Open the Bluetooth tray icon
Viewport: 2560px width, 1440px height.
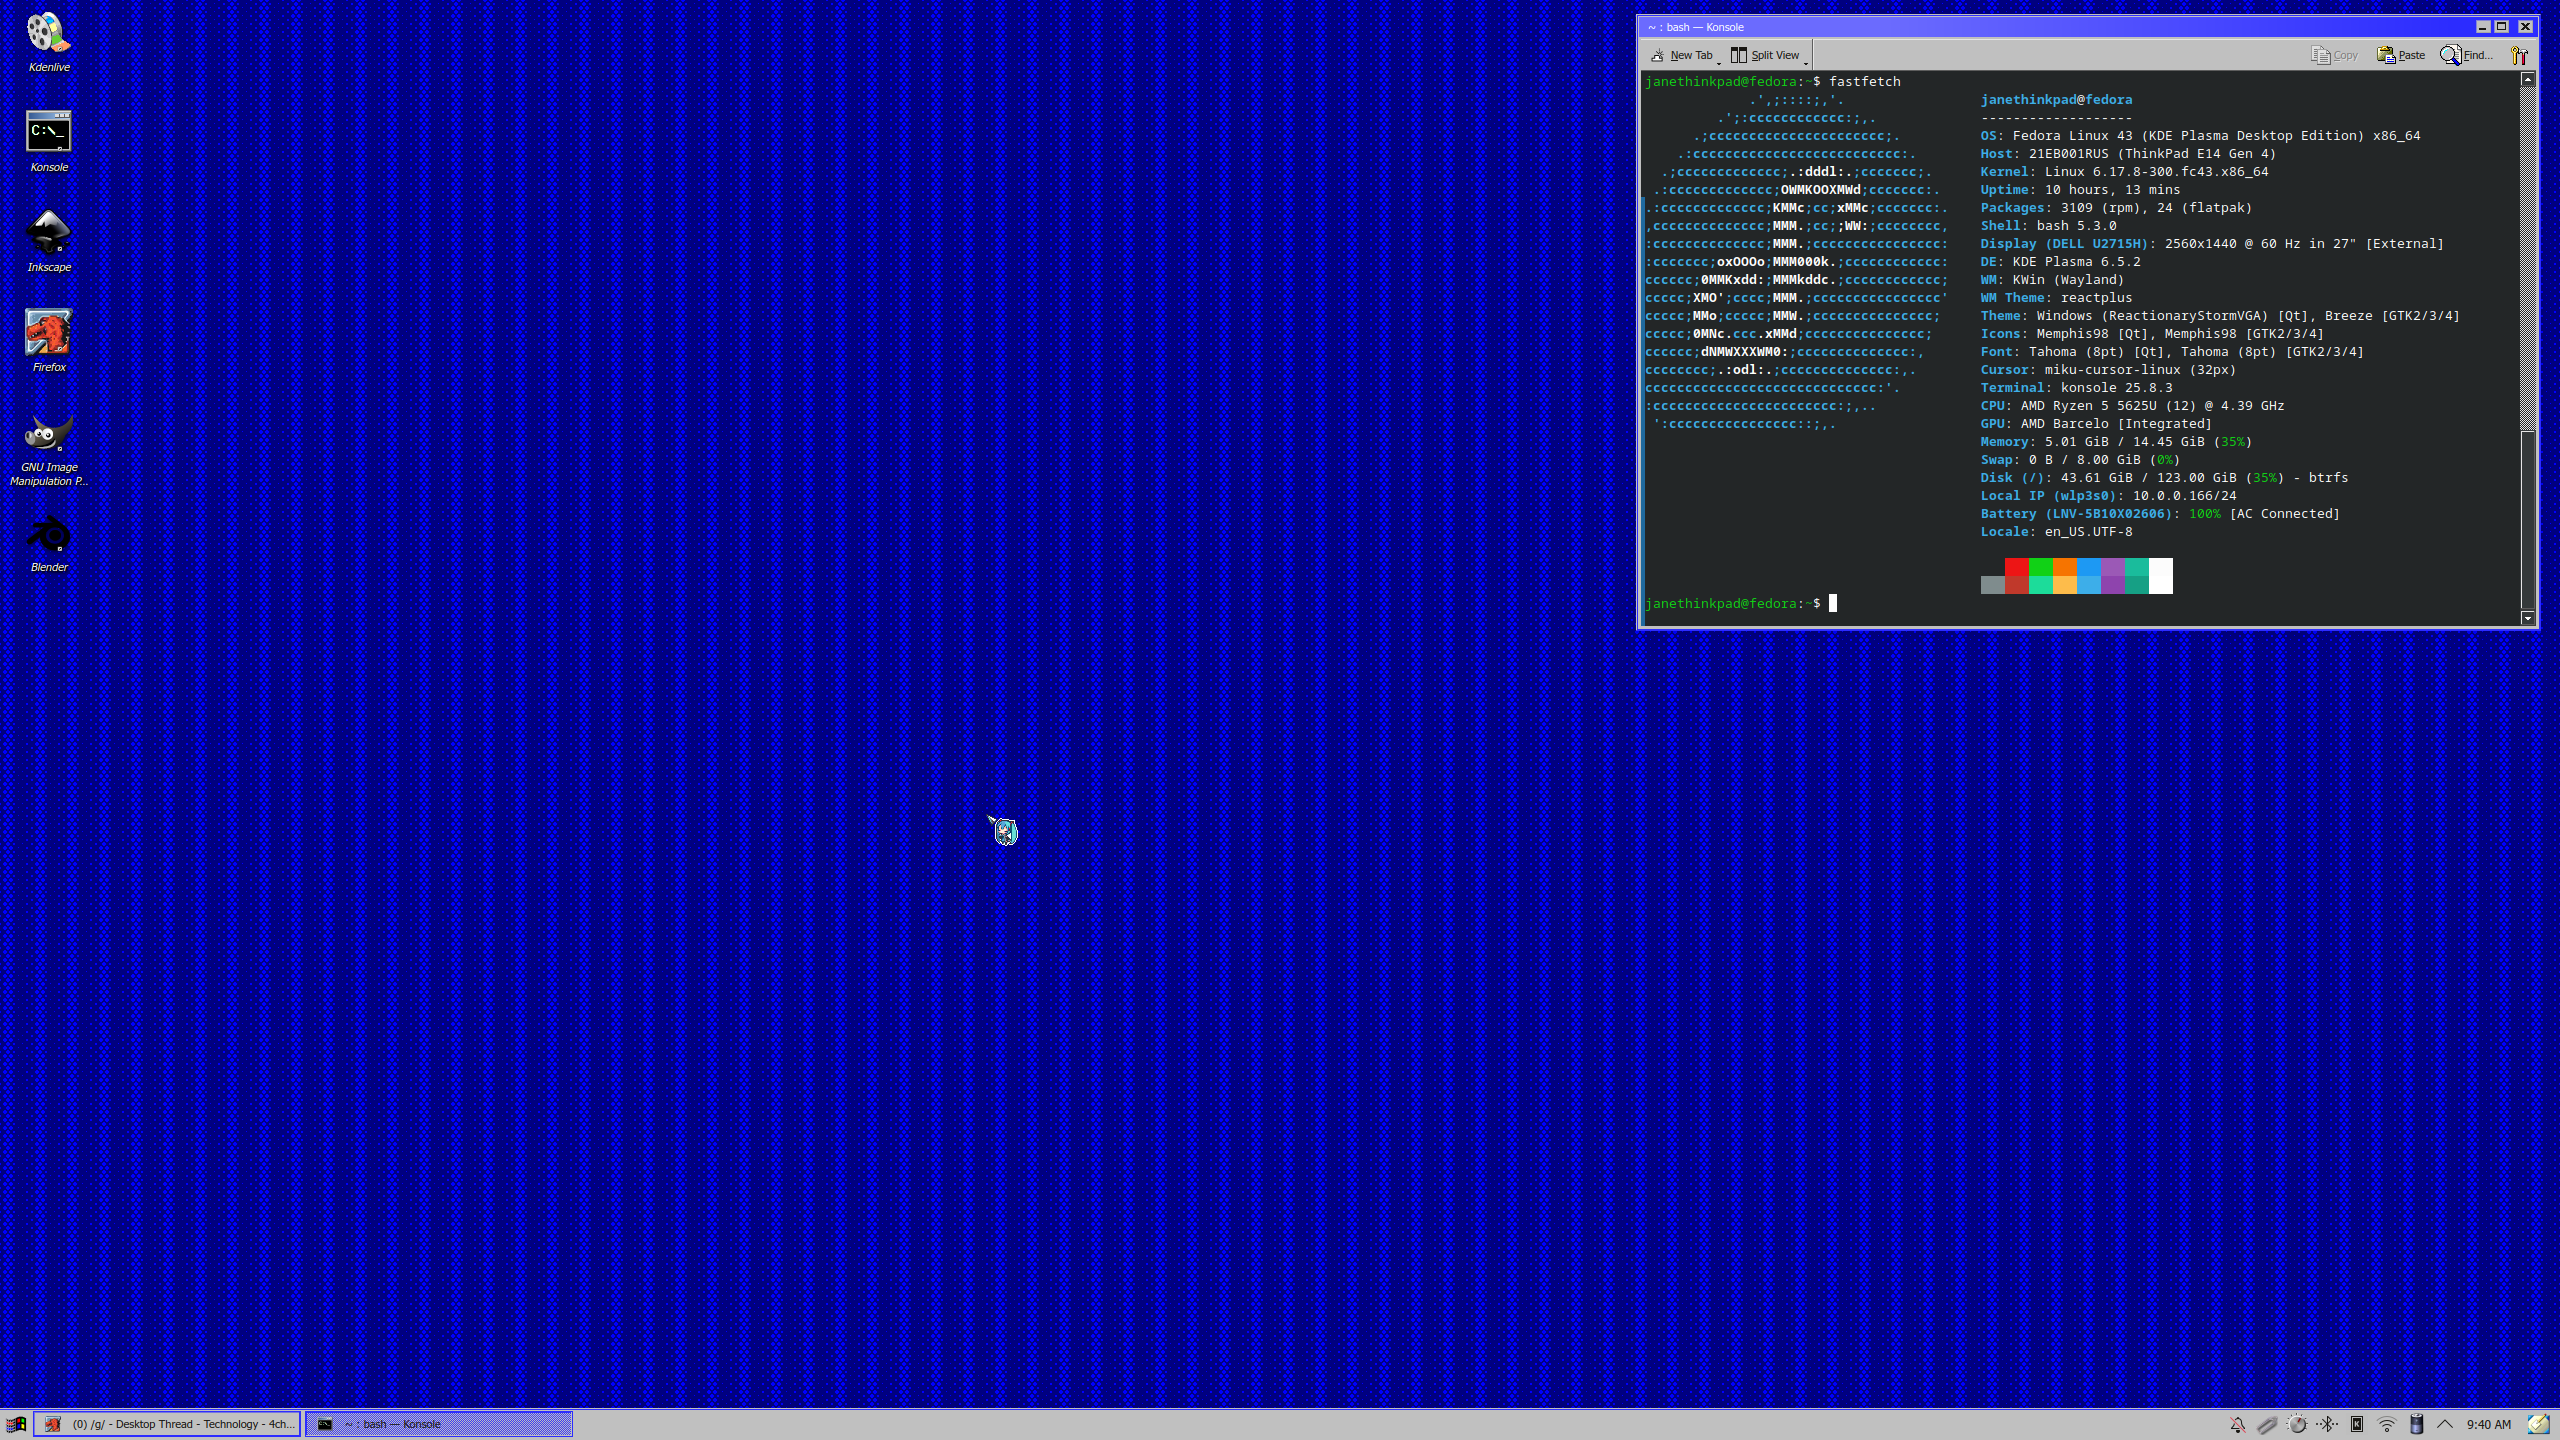(2327, 1424)
